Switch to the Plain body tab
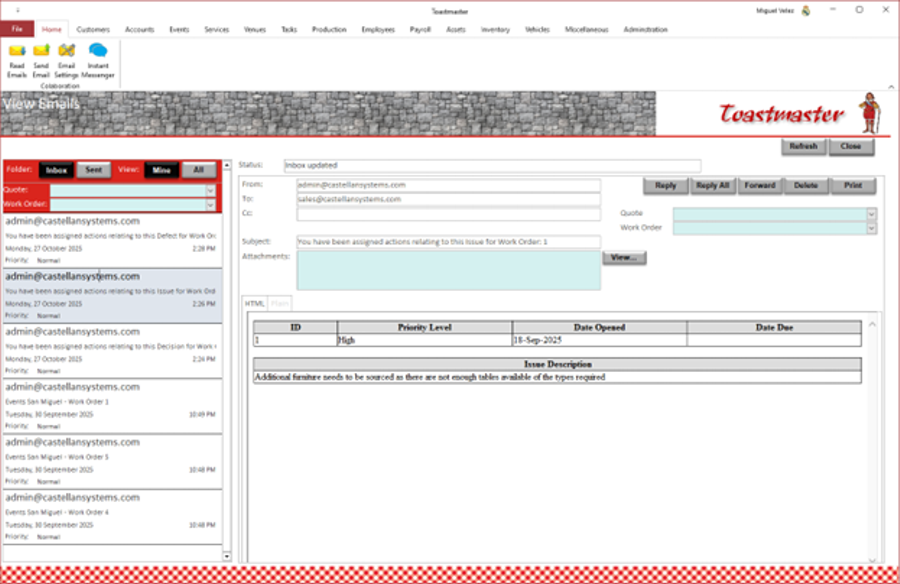 [x=280, y=303]
